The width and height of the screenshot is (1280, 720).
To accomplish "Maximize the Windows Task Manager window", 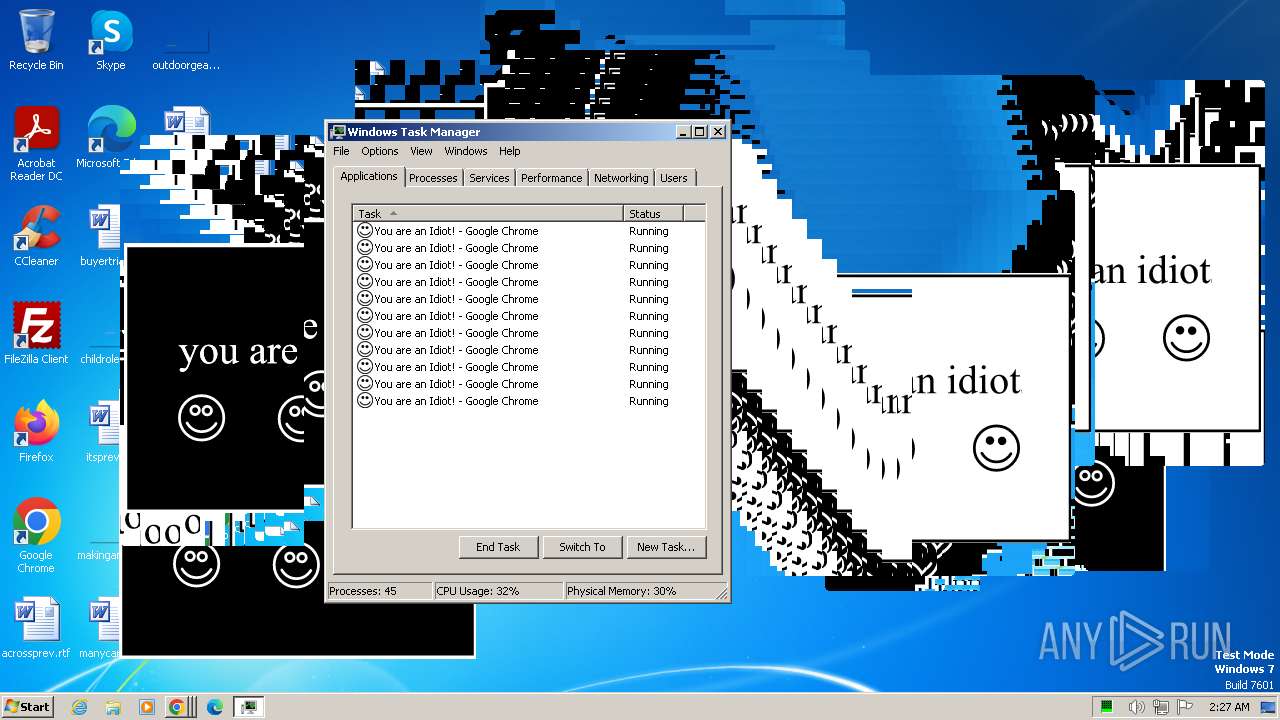I will [x=699, y=132].
